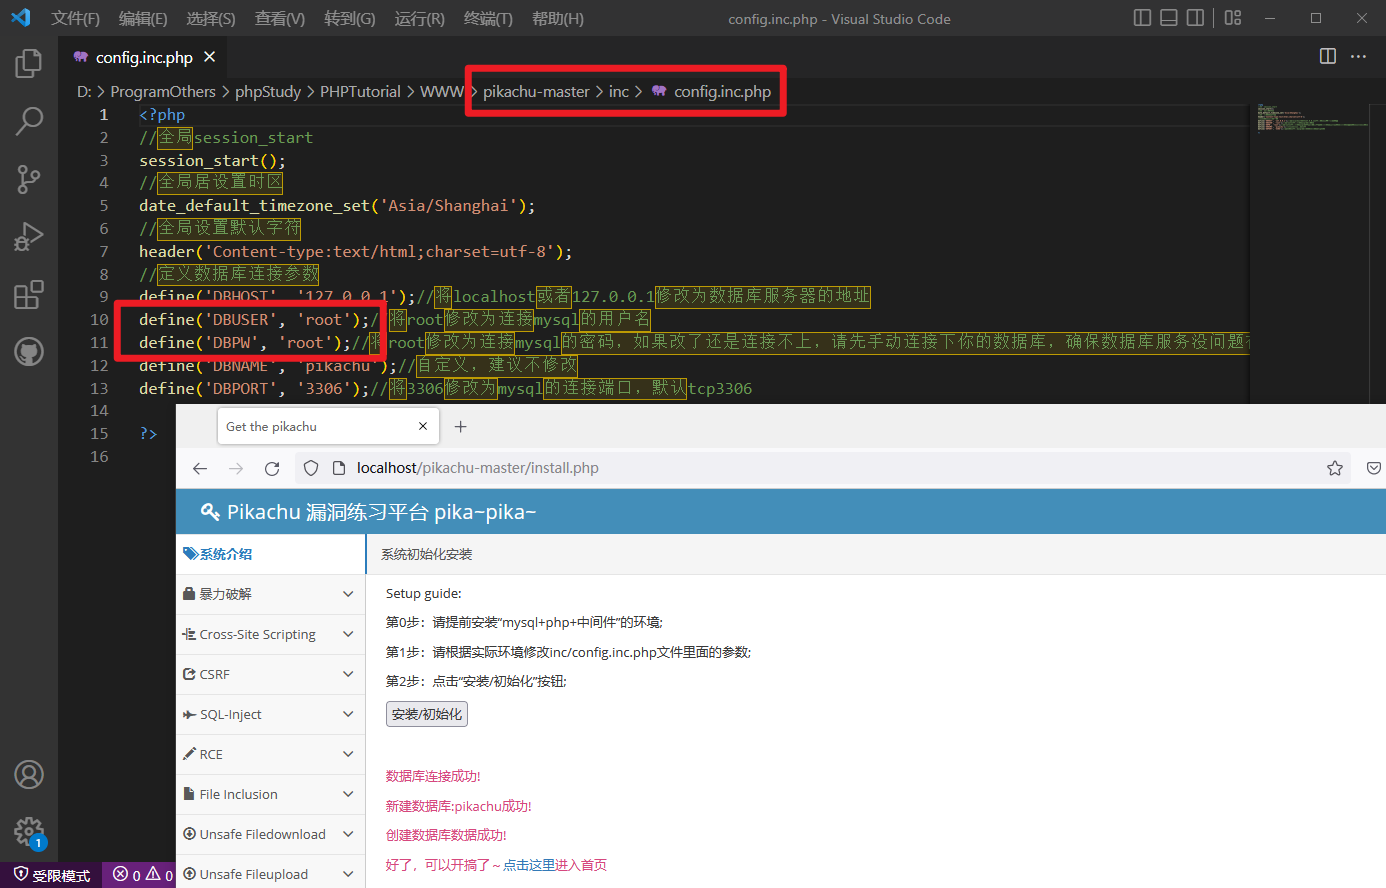Expand the 暴力破解 sidebar section

(269, 594)
